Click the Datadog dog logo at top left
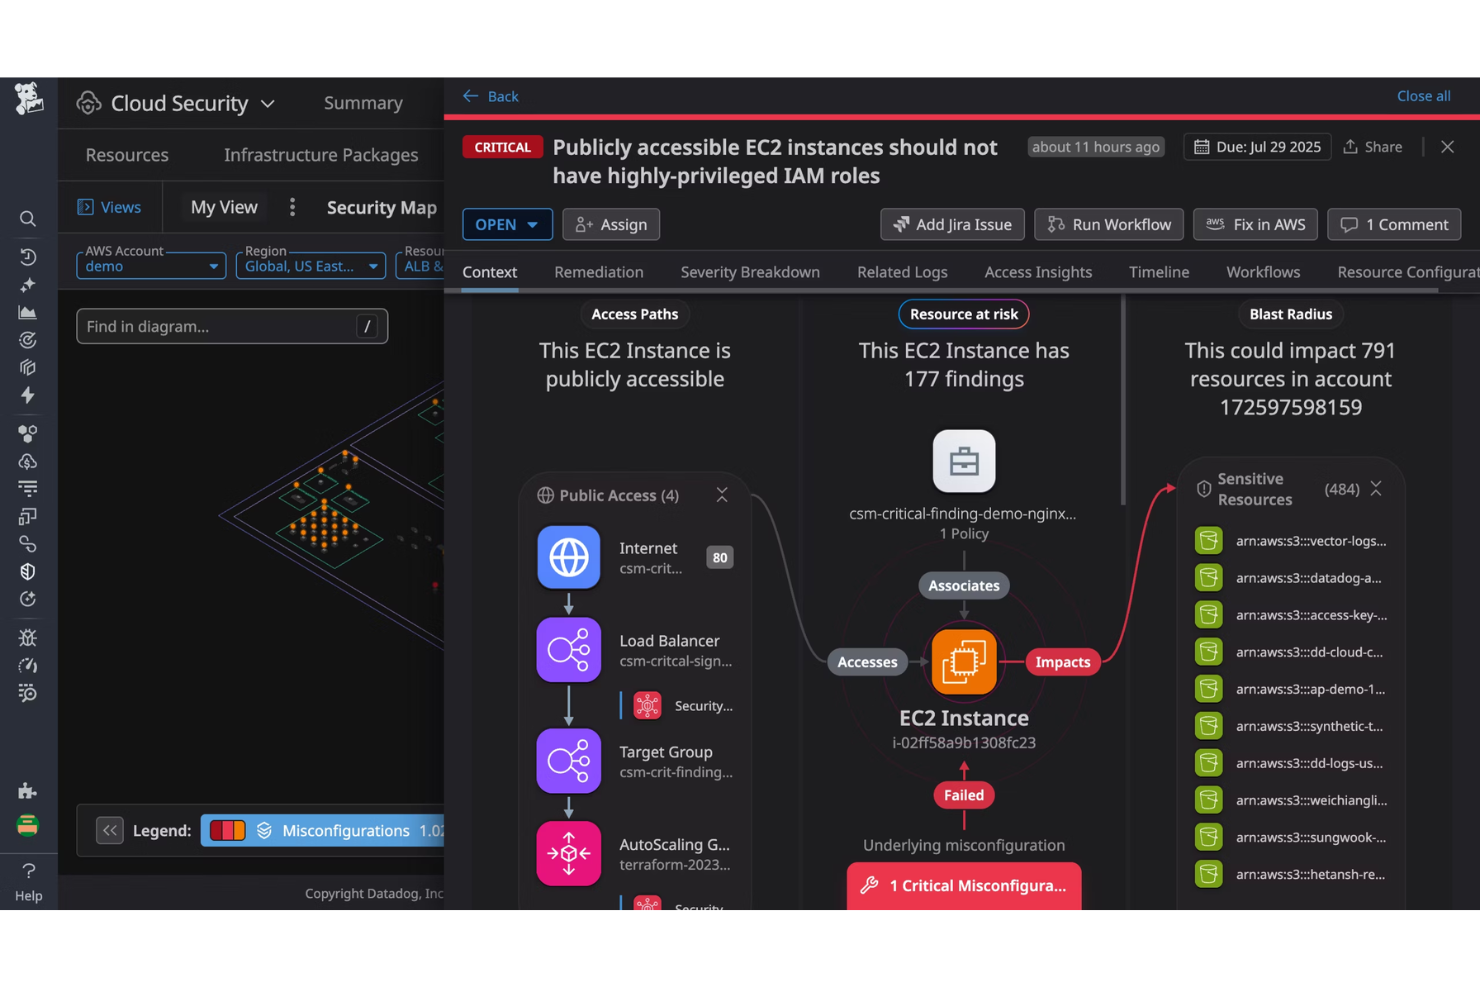 click(29, 99)
